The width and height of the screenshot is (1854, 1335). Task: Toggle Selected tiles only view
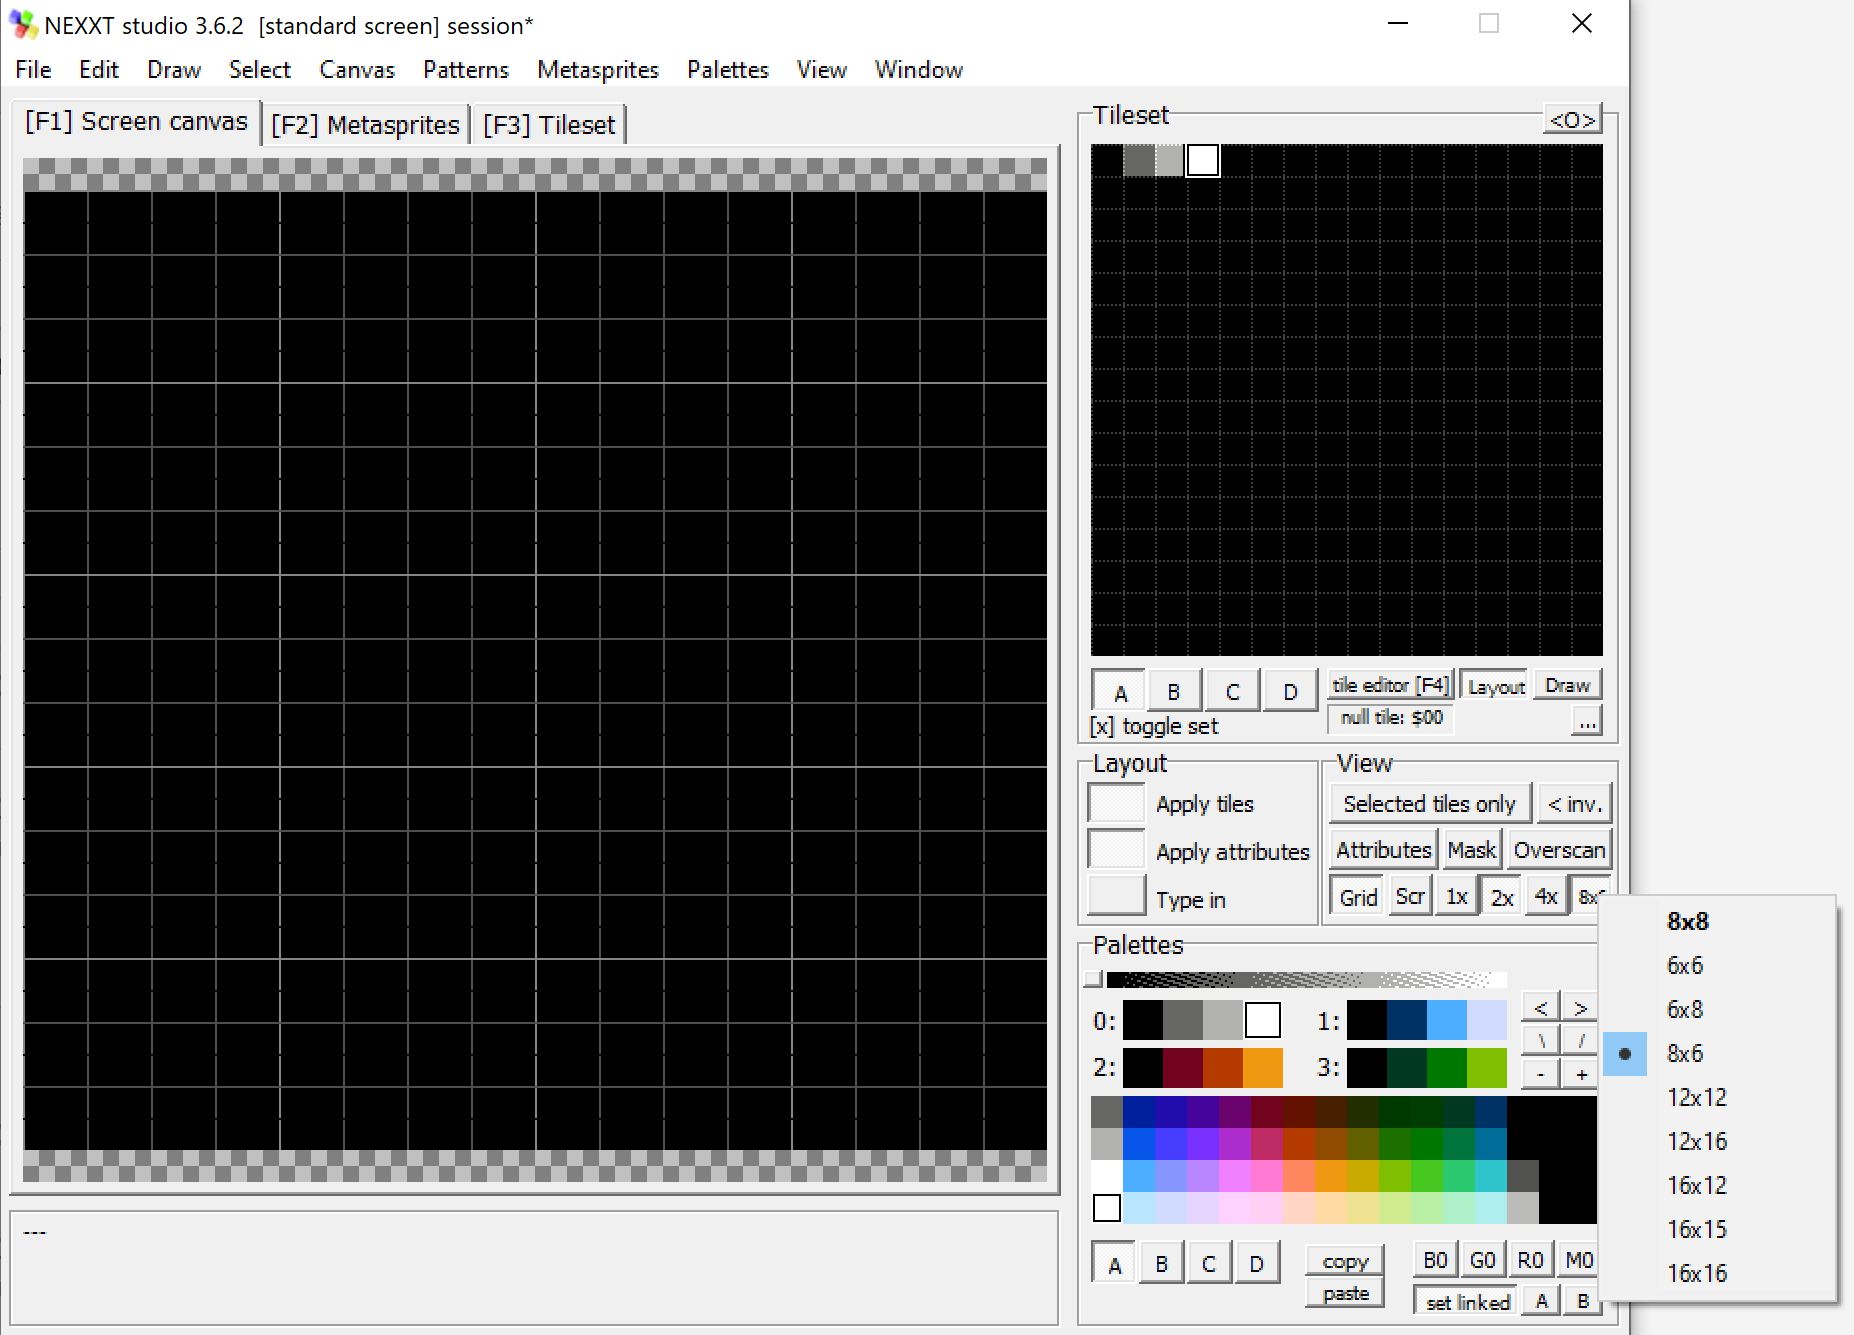[x=1429, y=804]
